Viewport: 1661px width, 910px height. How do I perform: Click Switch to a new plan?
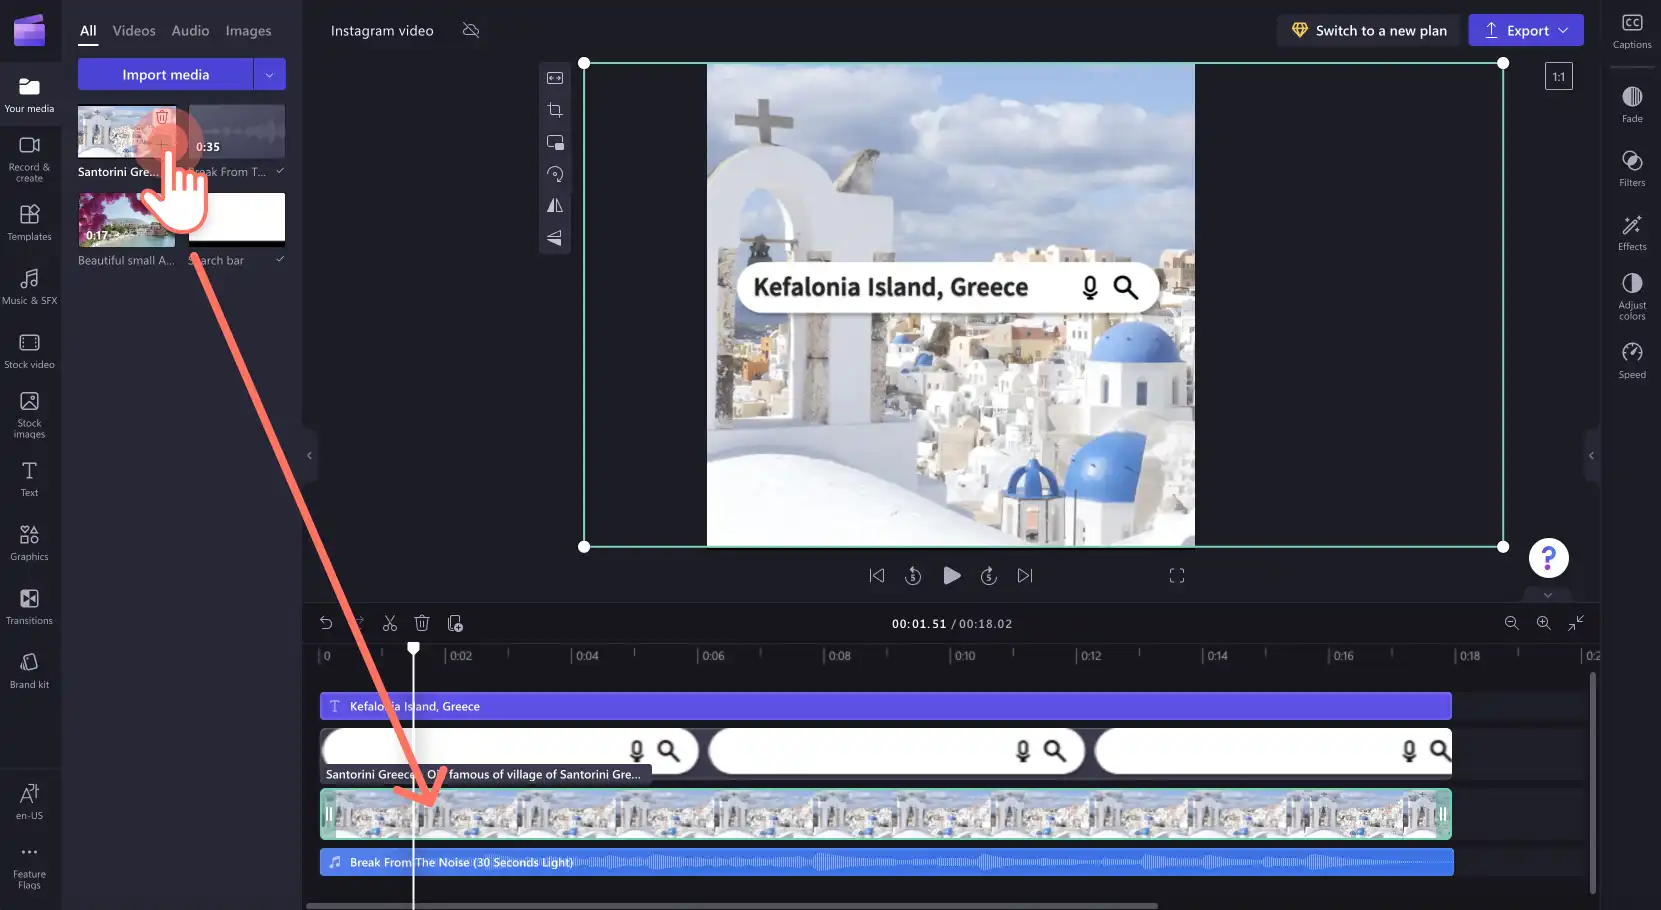(x=1369, y=30)
